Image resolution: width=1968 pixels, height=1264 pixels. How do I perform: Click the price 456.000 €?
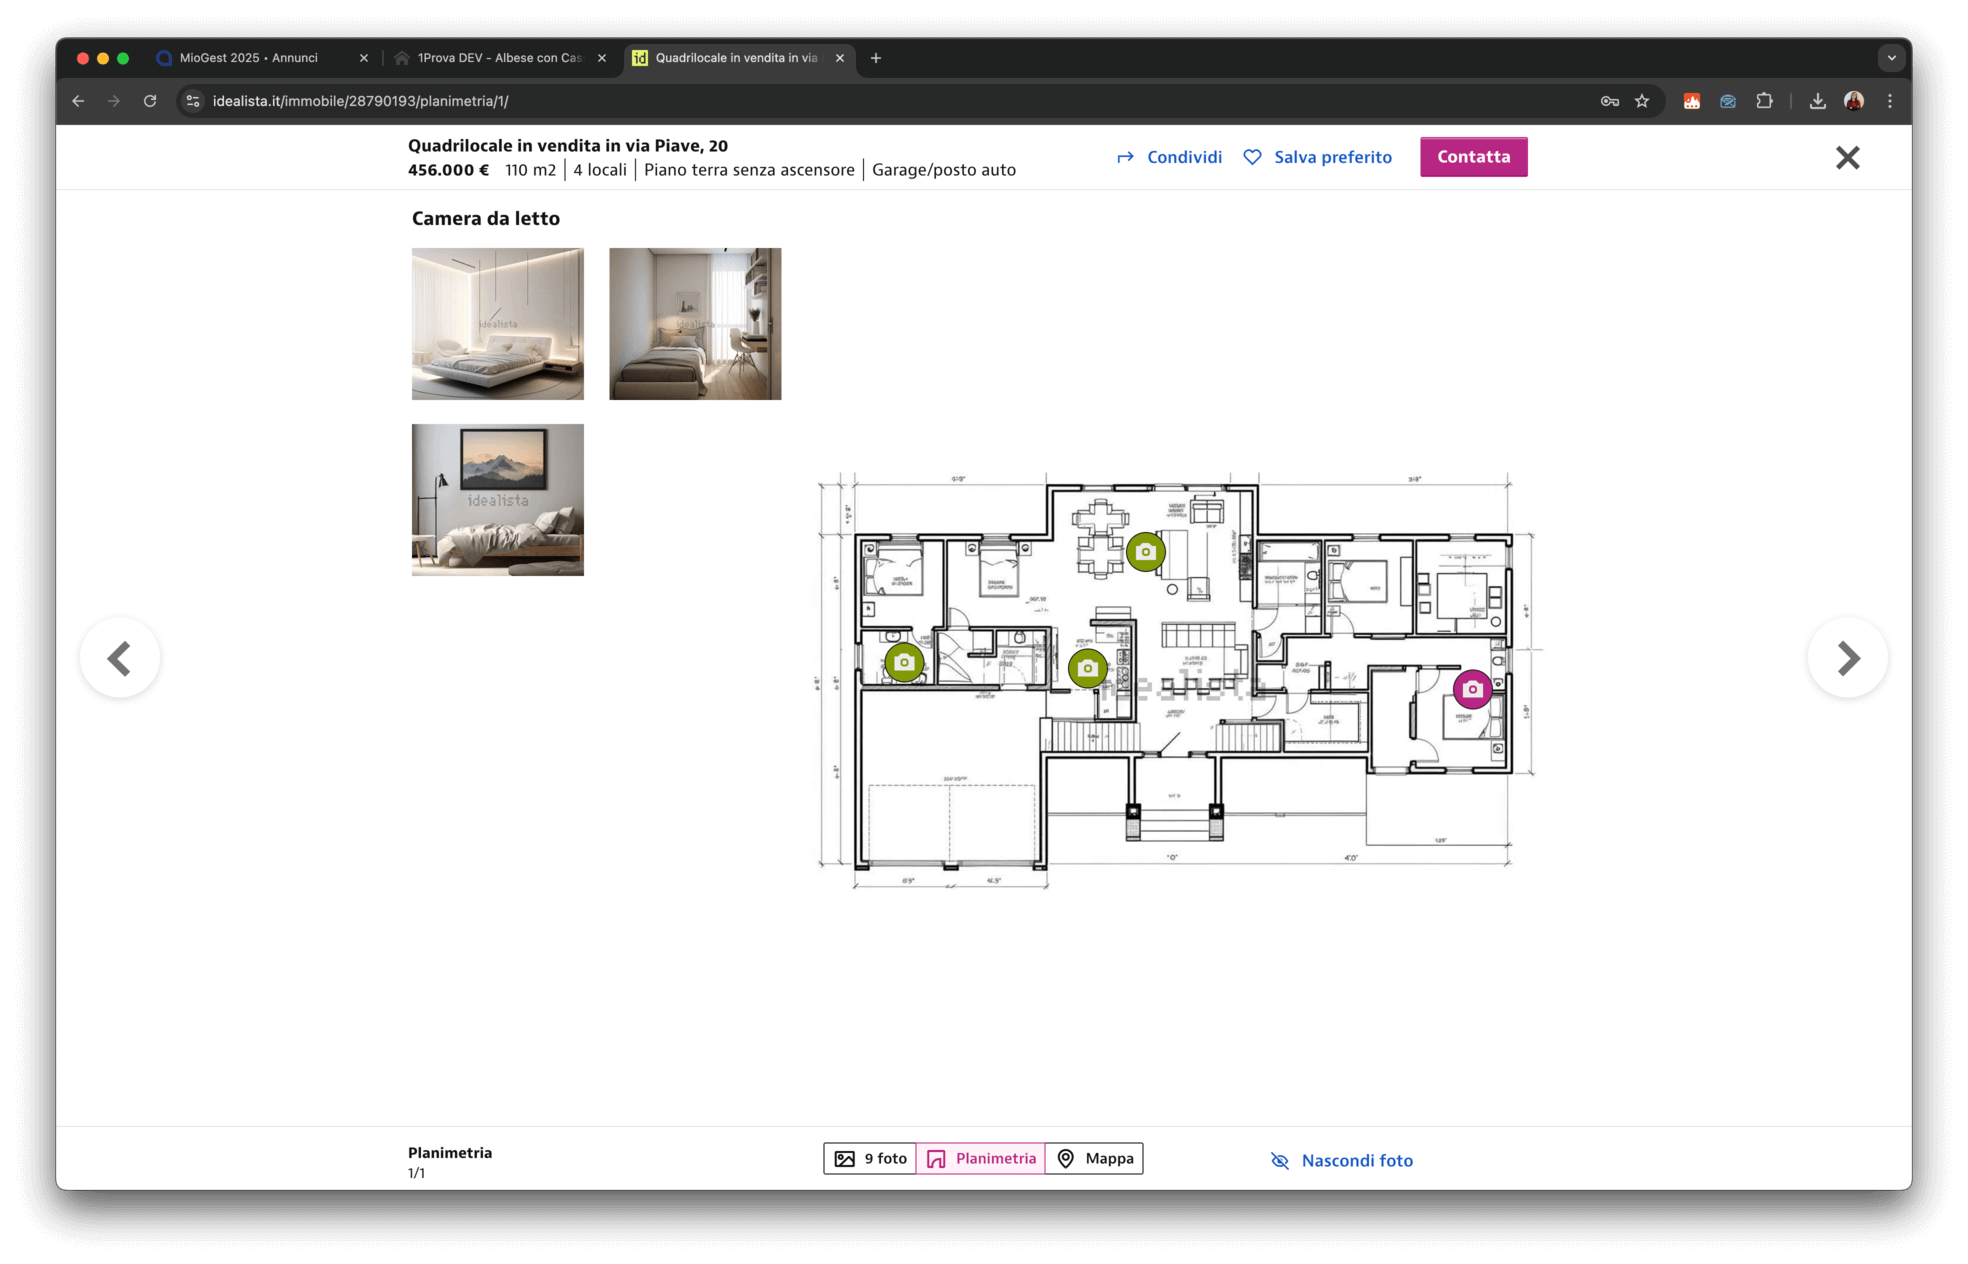click(x=448, y=170)
